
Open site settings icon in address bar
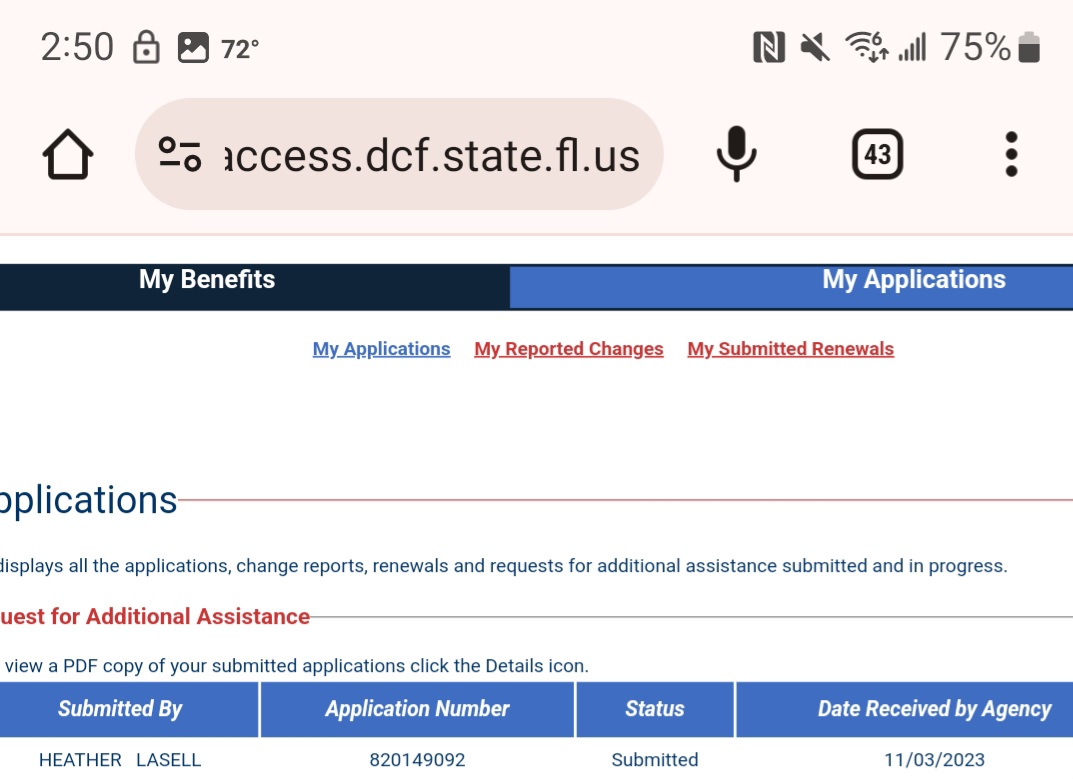(x=180, y=154)
